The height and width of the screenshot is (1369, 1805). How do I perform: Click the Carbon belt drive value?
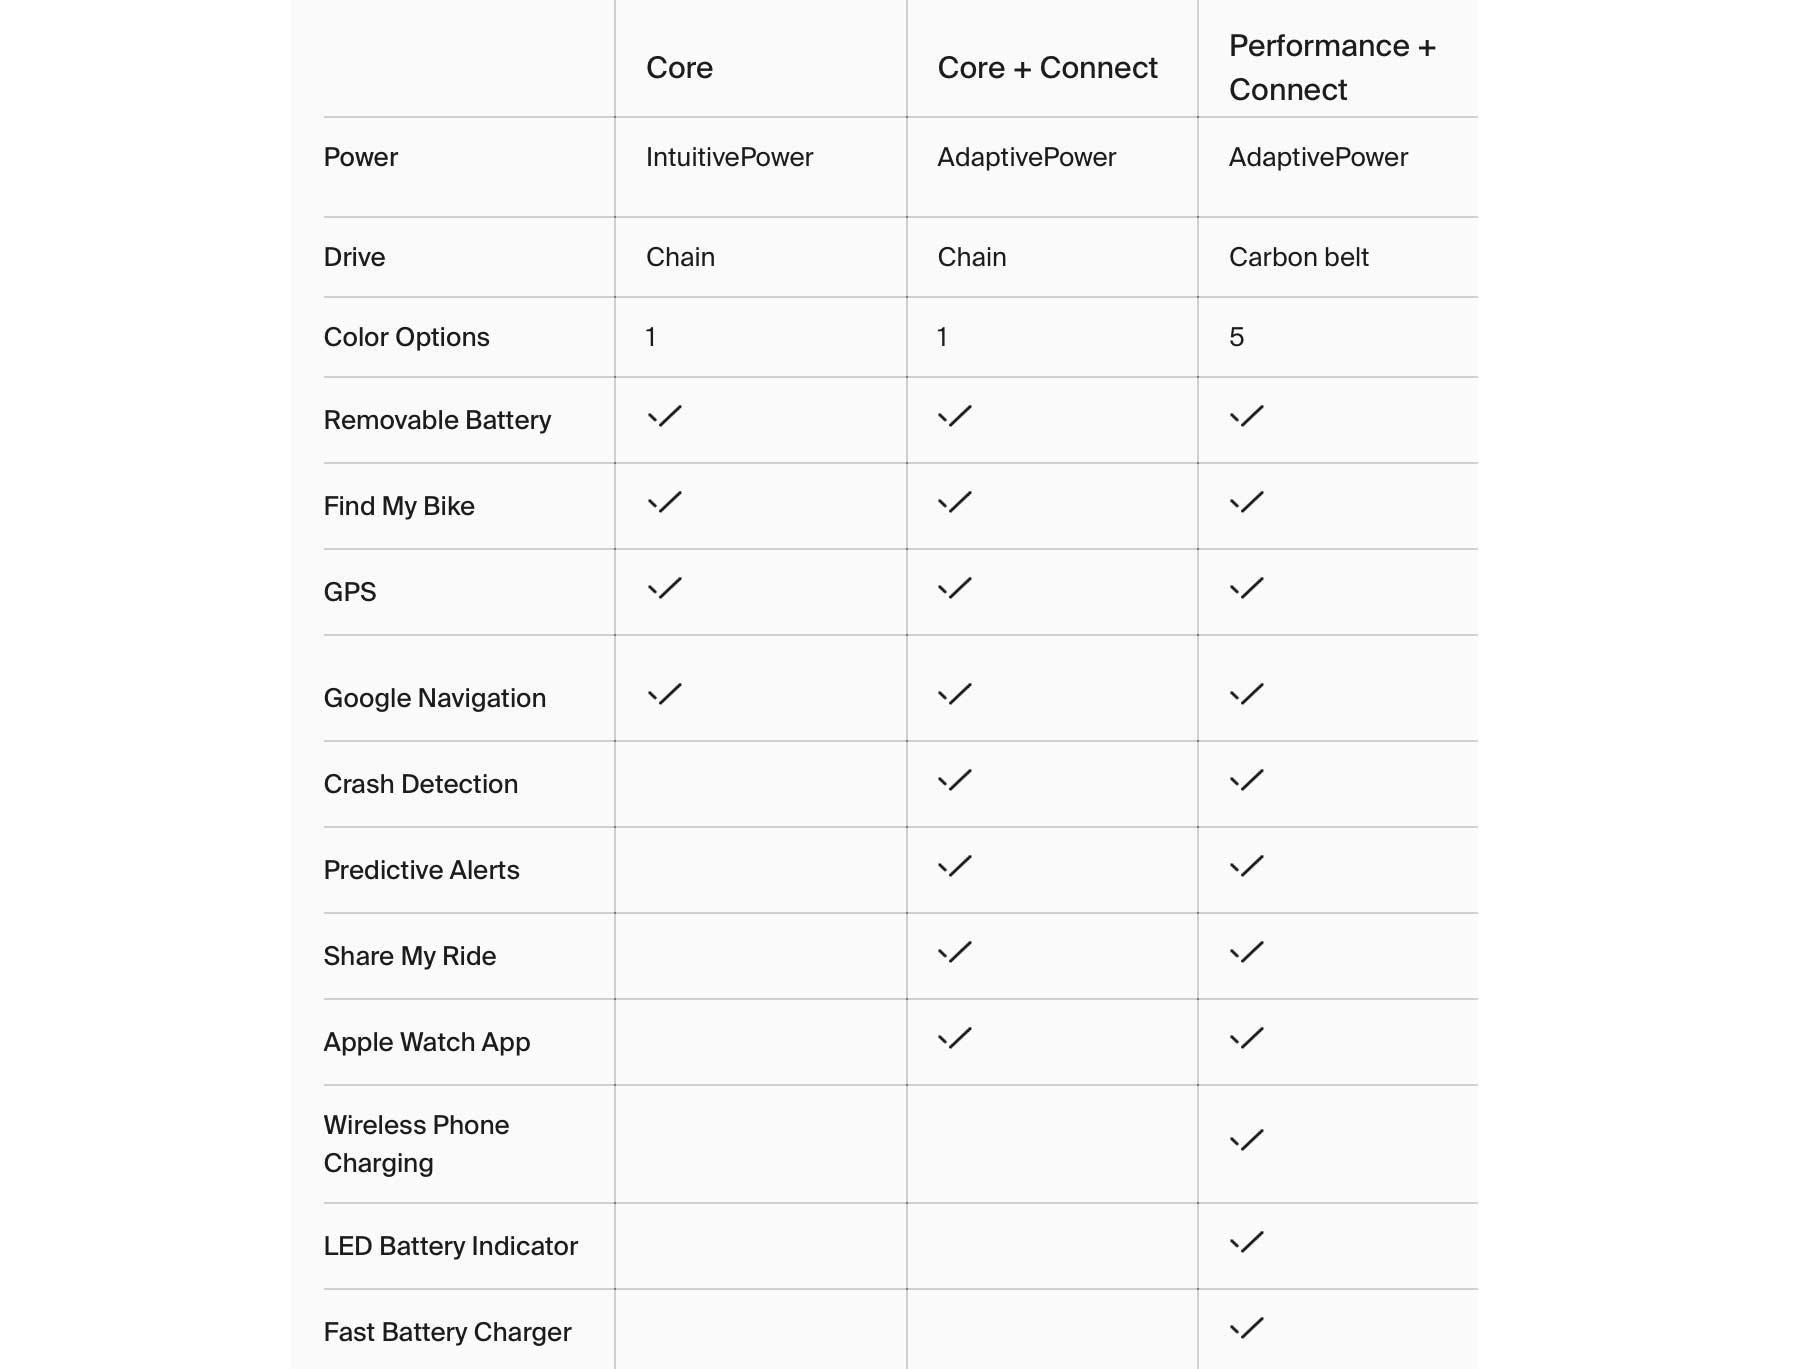[1298, 257]
